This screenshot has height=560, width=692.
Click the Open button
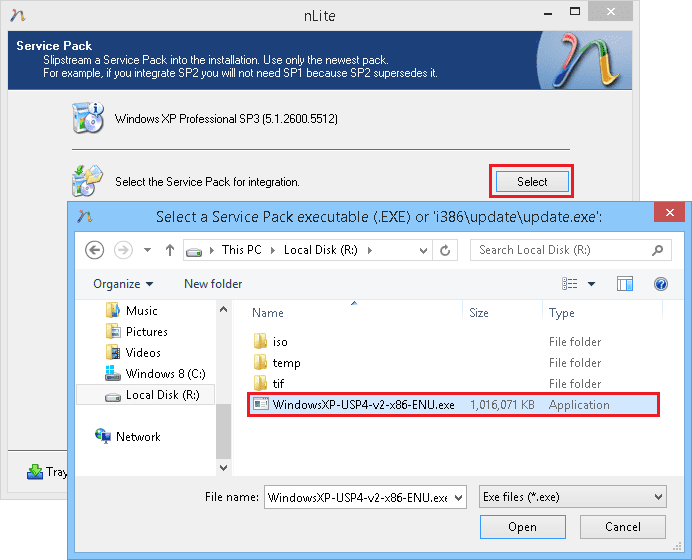(522, 527)
